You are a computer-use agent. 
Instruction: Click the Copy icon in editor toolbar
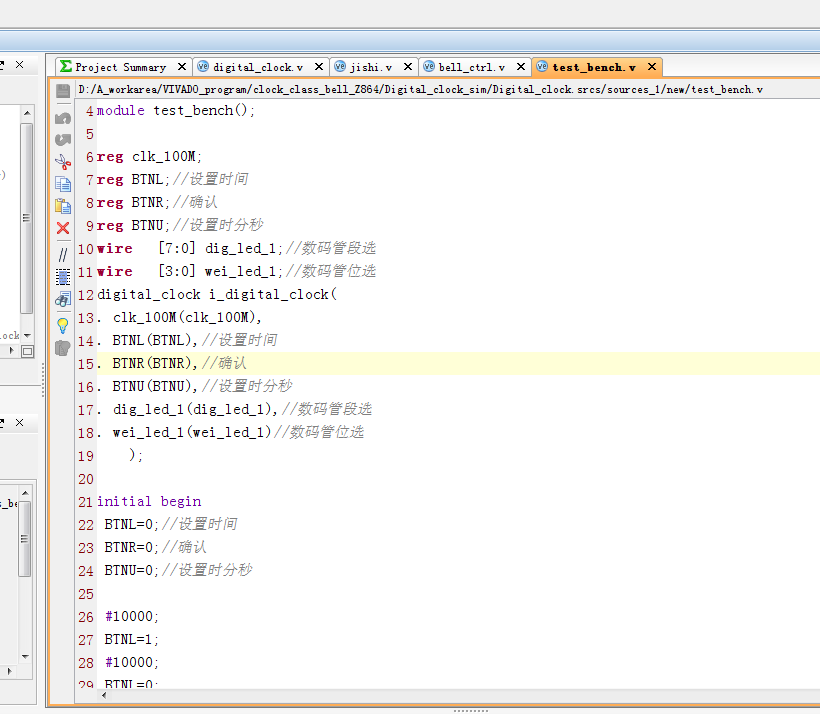[63, 184]
